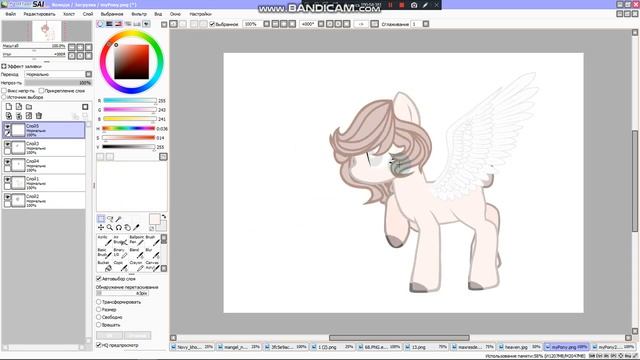Open the Редактировать menu
The image size is (640, 360).
pyautogui.click(x=39, y=14)
